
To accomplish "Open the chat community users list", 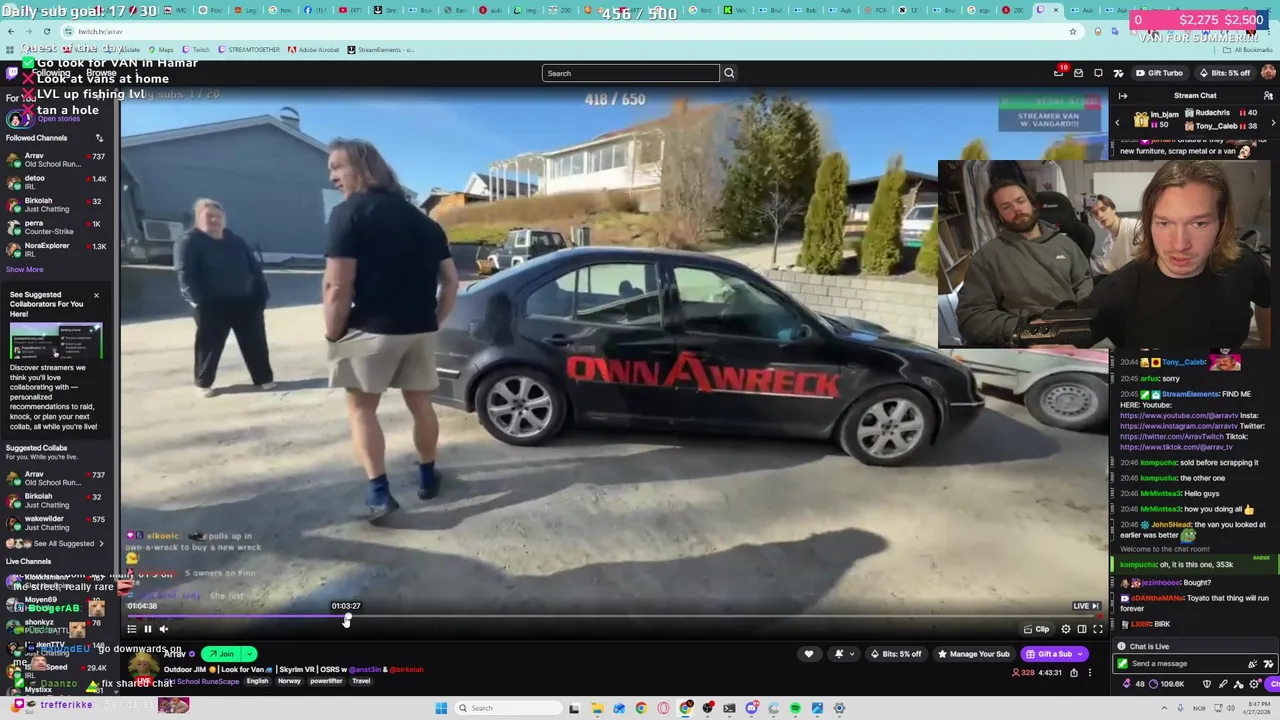I will (x=1268, y=96).
